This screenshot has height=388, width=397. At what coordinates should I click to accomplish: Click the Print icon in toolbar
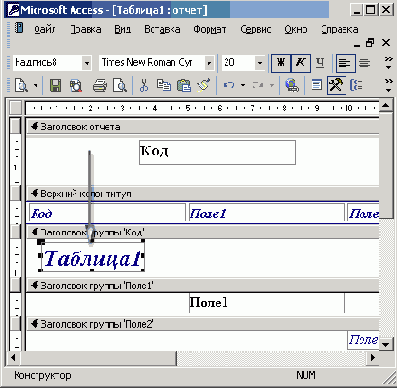pos(100,86)
